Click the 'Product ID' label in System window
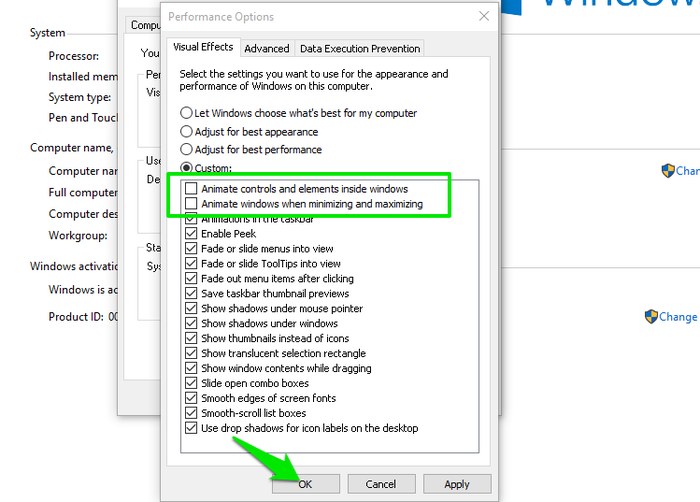 tap(76, 317)
